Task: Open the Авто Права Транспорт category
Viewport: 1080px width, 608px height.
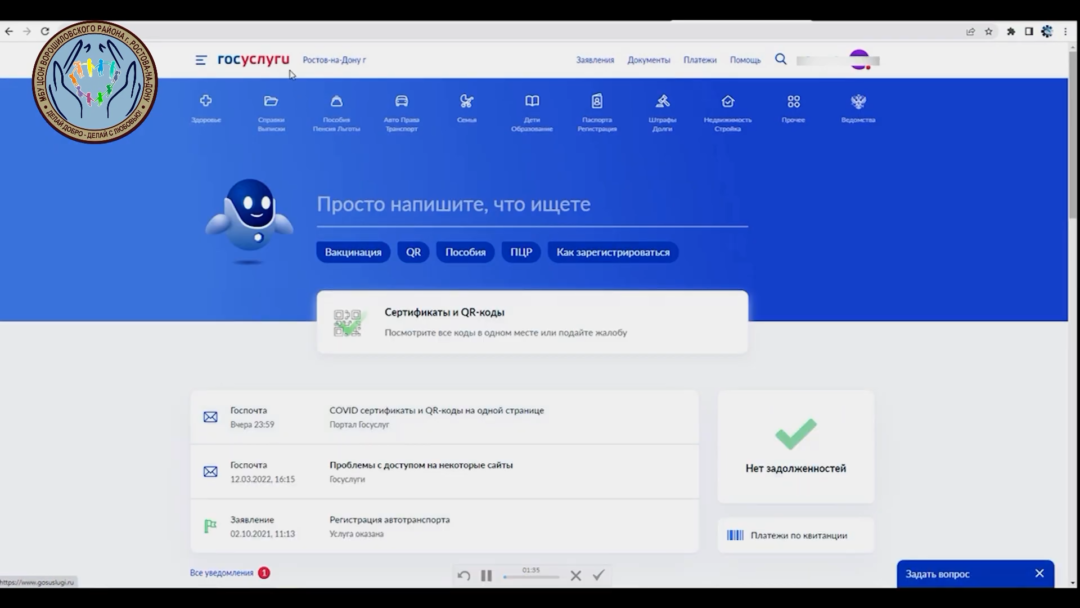Action: (402, 112)
